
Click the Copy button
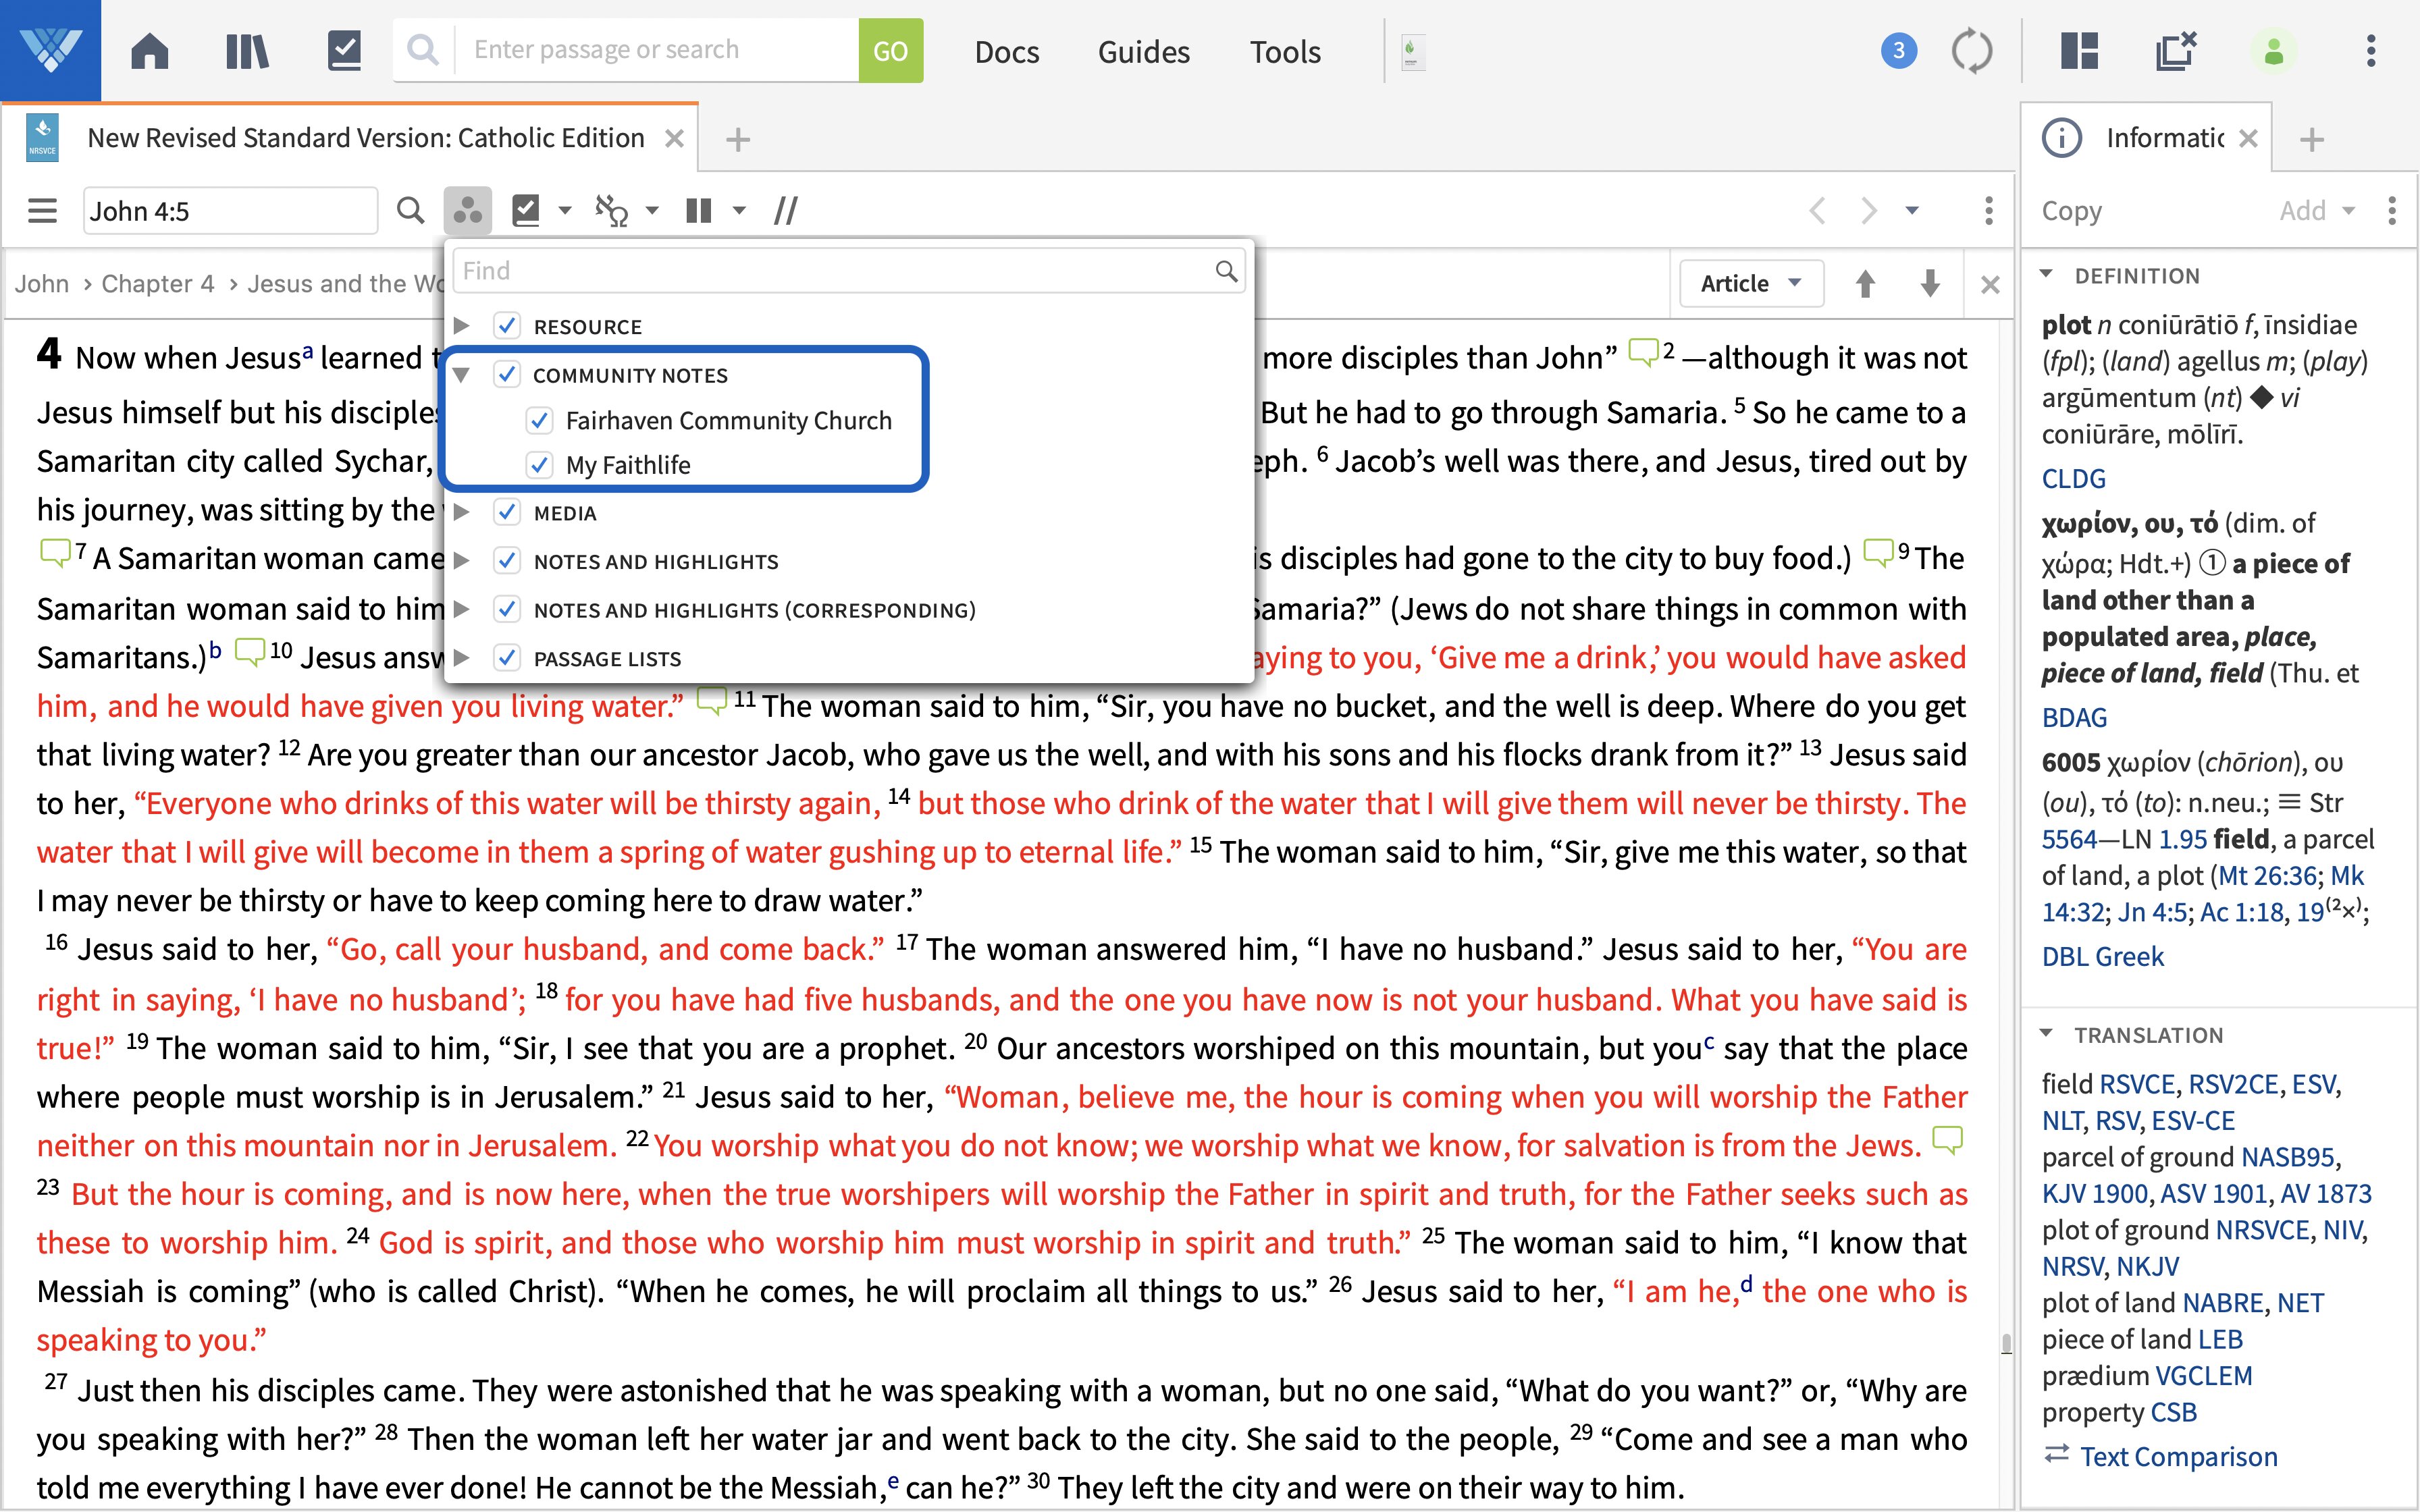tap(2071, 211)
